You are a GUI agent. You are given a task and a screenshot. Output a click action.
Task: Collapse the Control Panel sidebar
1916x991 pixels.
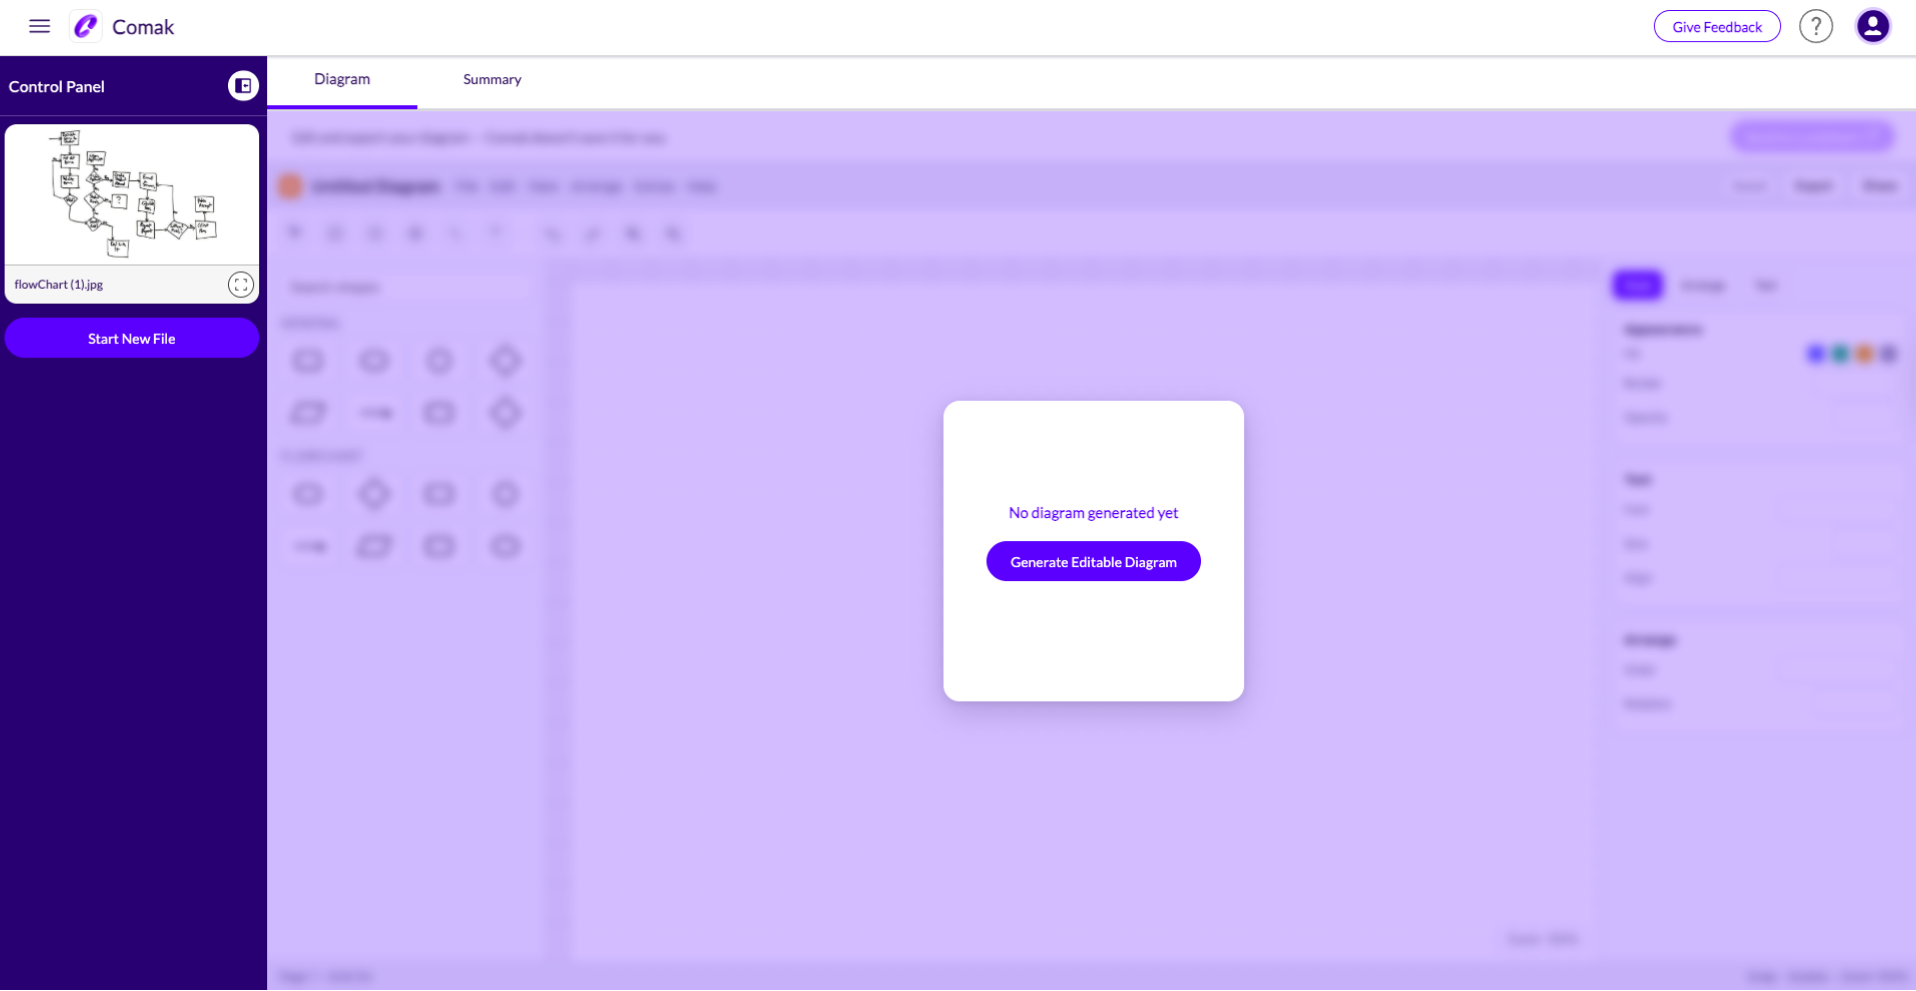[242, 86]
